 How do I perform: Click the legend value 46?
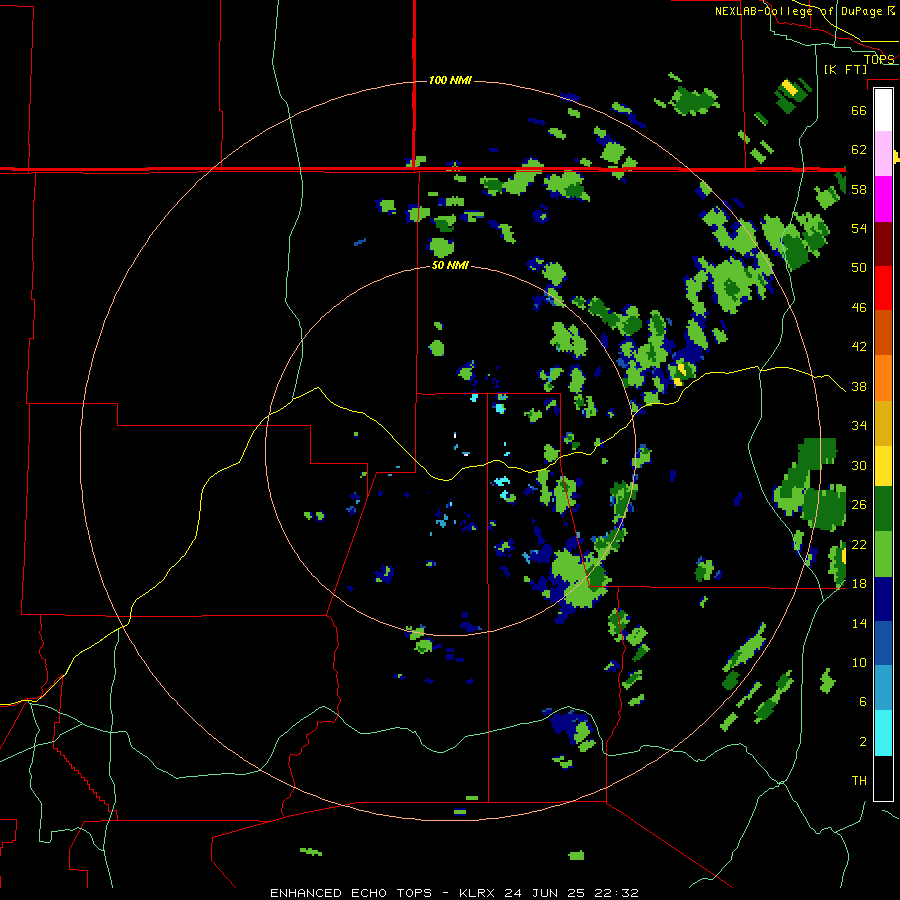pos(859,308)
